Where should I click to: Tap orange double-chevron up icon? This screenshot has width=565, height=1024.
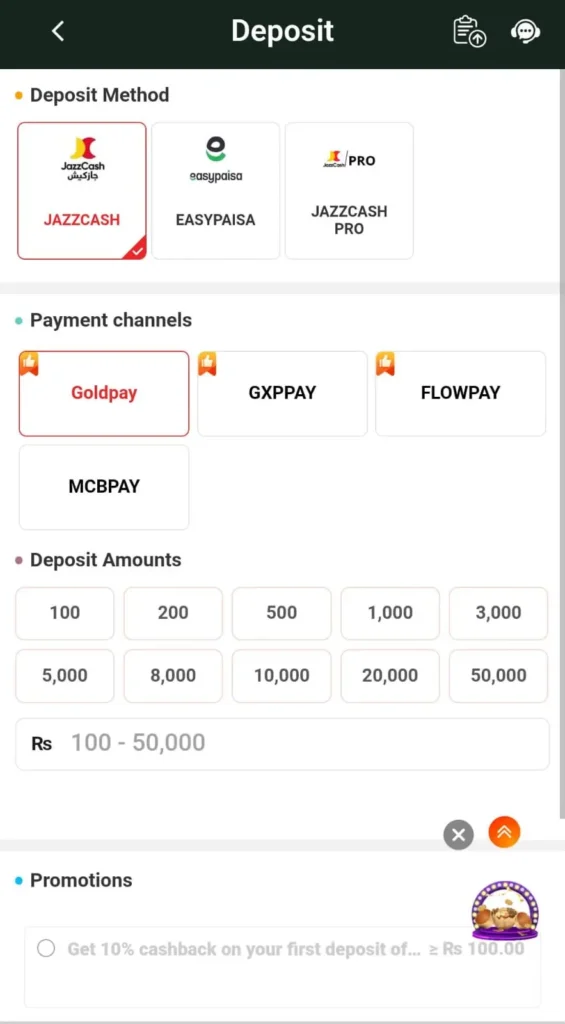pyautogui.click(x=504, y=832)
